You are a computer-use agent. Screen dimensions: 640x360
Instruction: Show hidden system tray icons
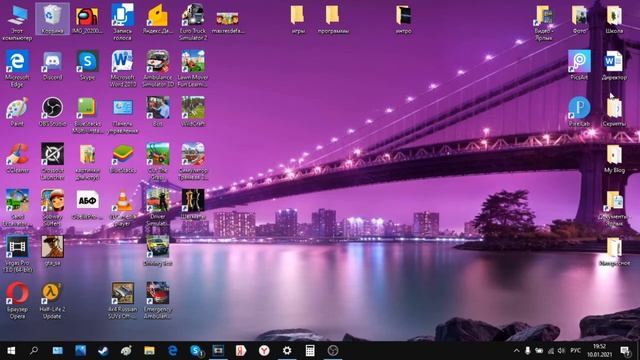516,351
